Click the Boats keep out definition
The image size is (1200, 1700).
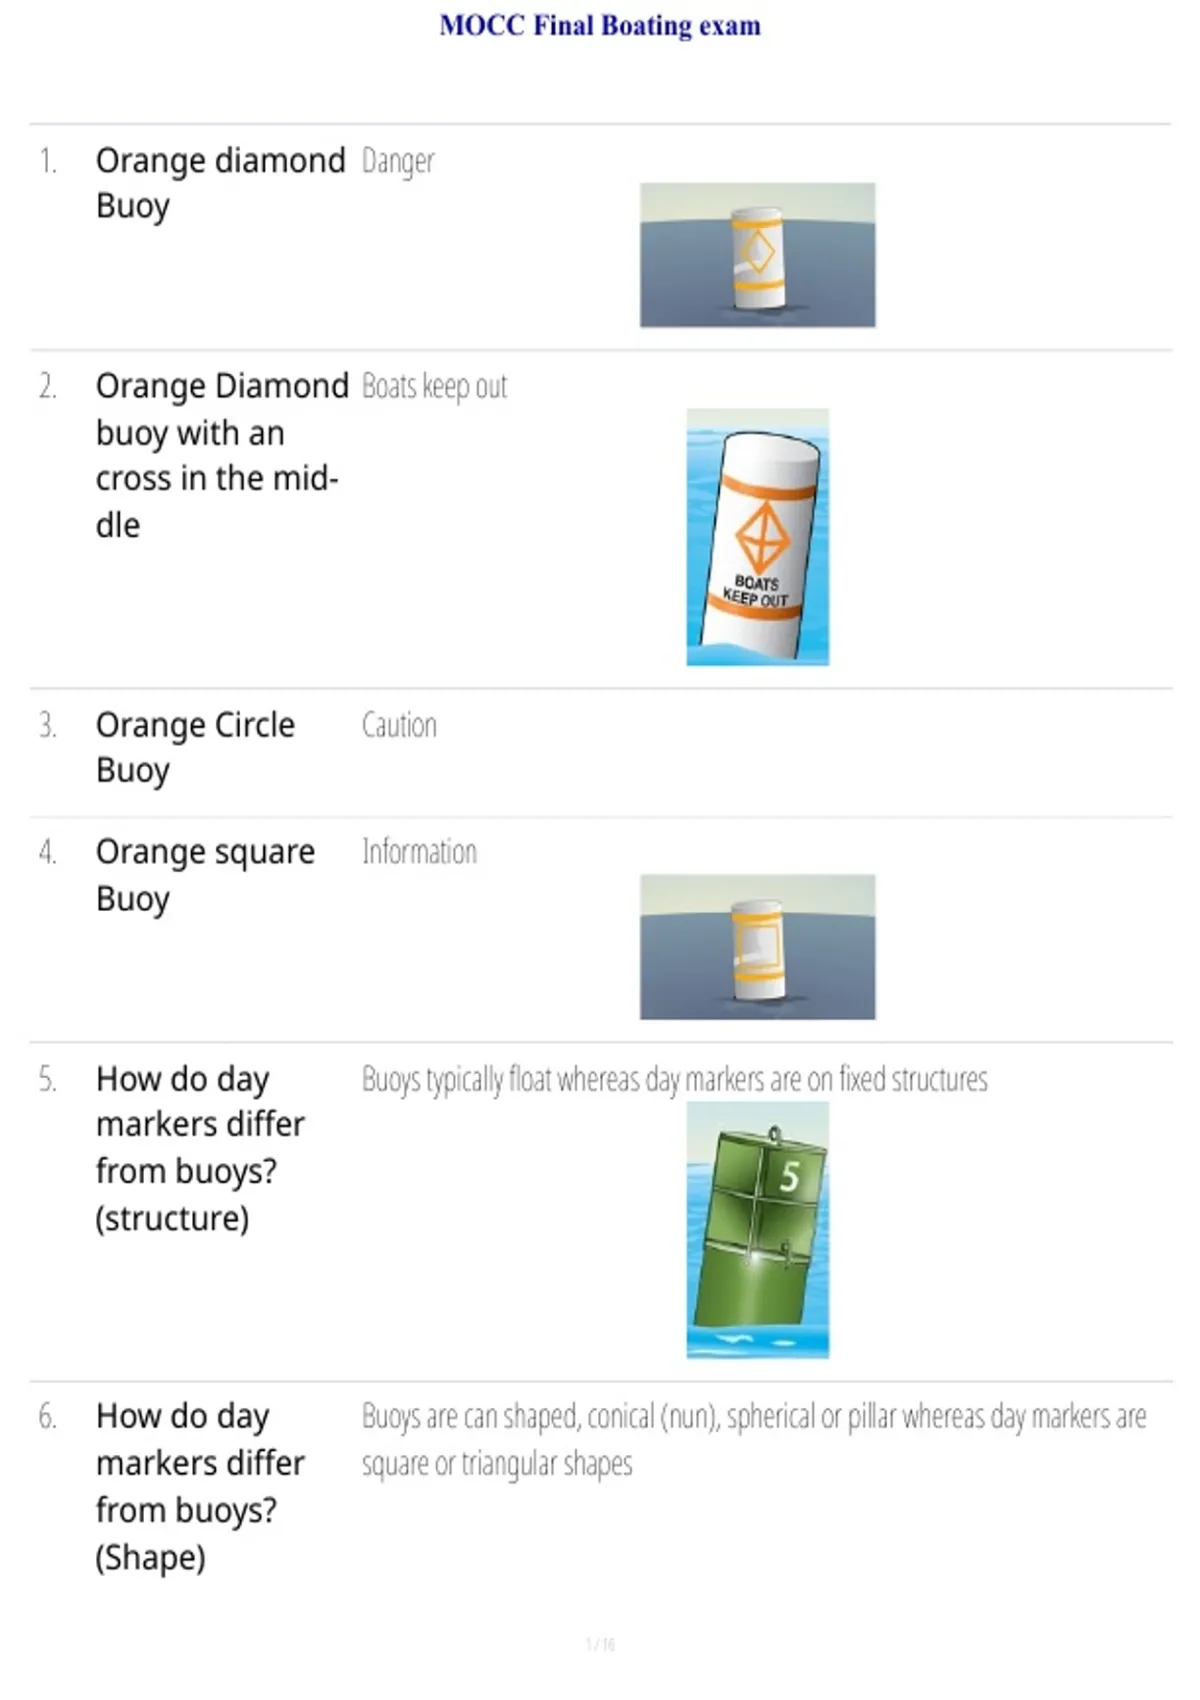[x=434, y=386]
